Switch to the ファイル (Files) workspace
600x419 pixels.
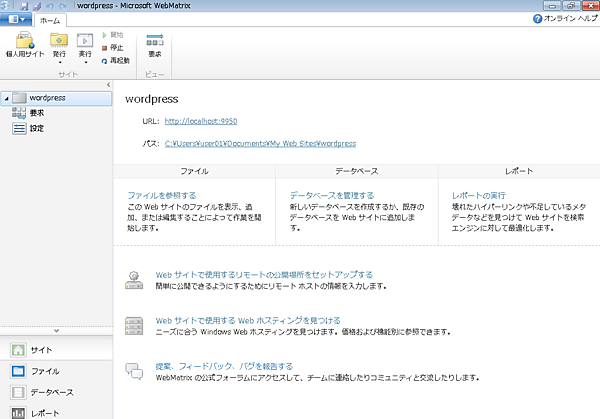44,371
